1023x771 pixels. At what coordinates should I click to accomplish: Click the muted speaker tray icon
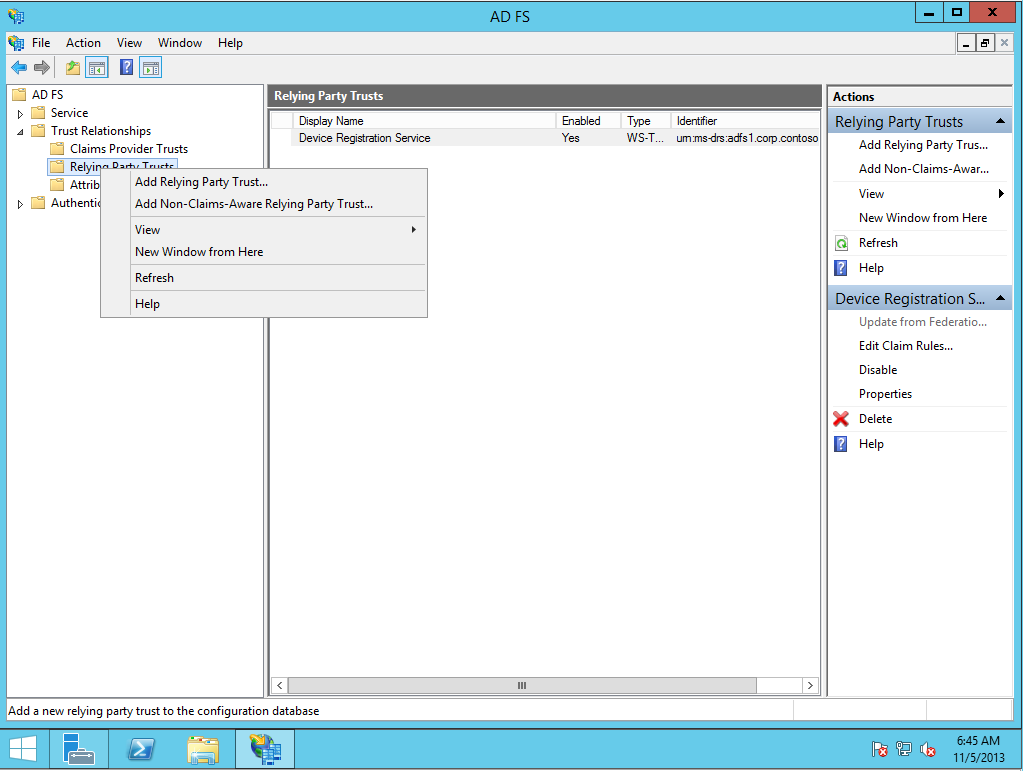click(928, 749)
